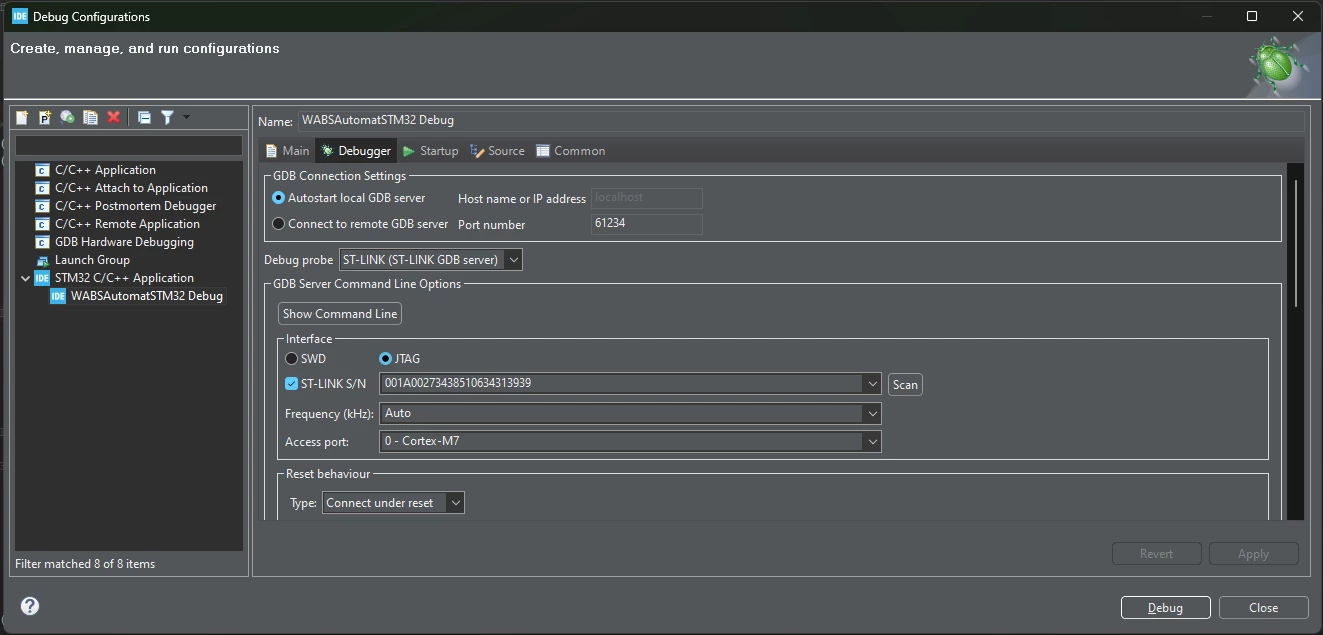Viewport: 1323px width, 635px height.
Task: Click the Revert button
Action: tap(1156, 554)
